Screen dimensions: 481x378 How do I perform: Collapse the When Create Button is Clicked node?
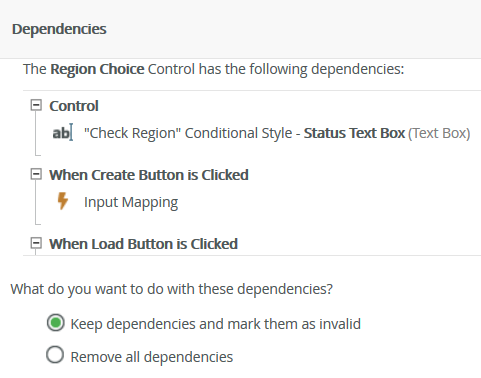(36, 174)
